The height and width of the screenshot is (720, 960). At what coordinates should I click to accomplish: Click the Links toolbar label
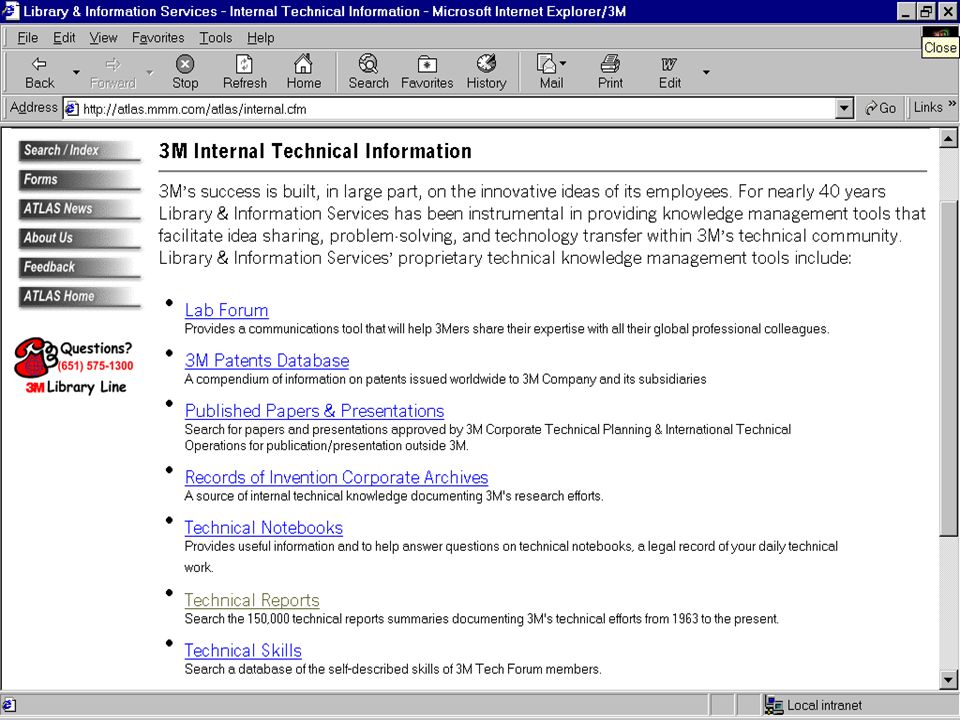(x=928, y=108)
